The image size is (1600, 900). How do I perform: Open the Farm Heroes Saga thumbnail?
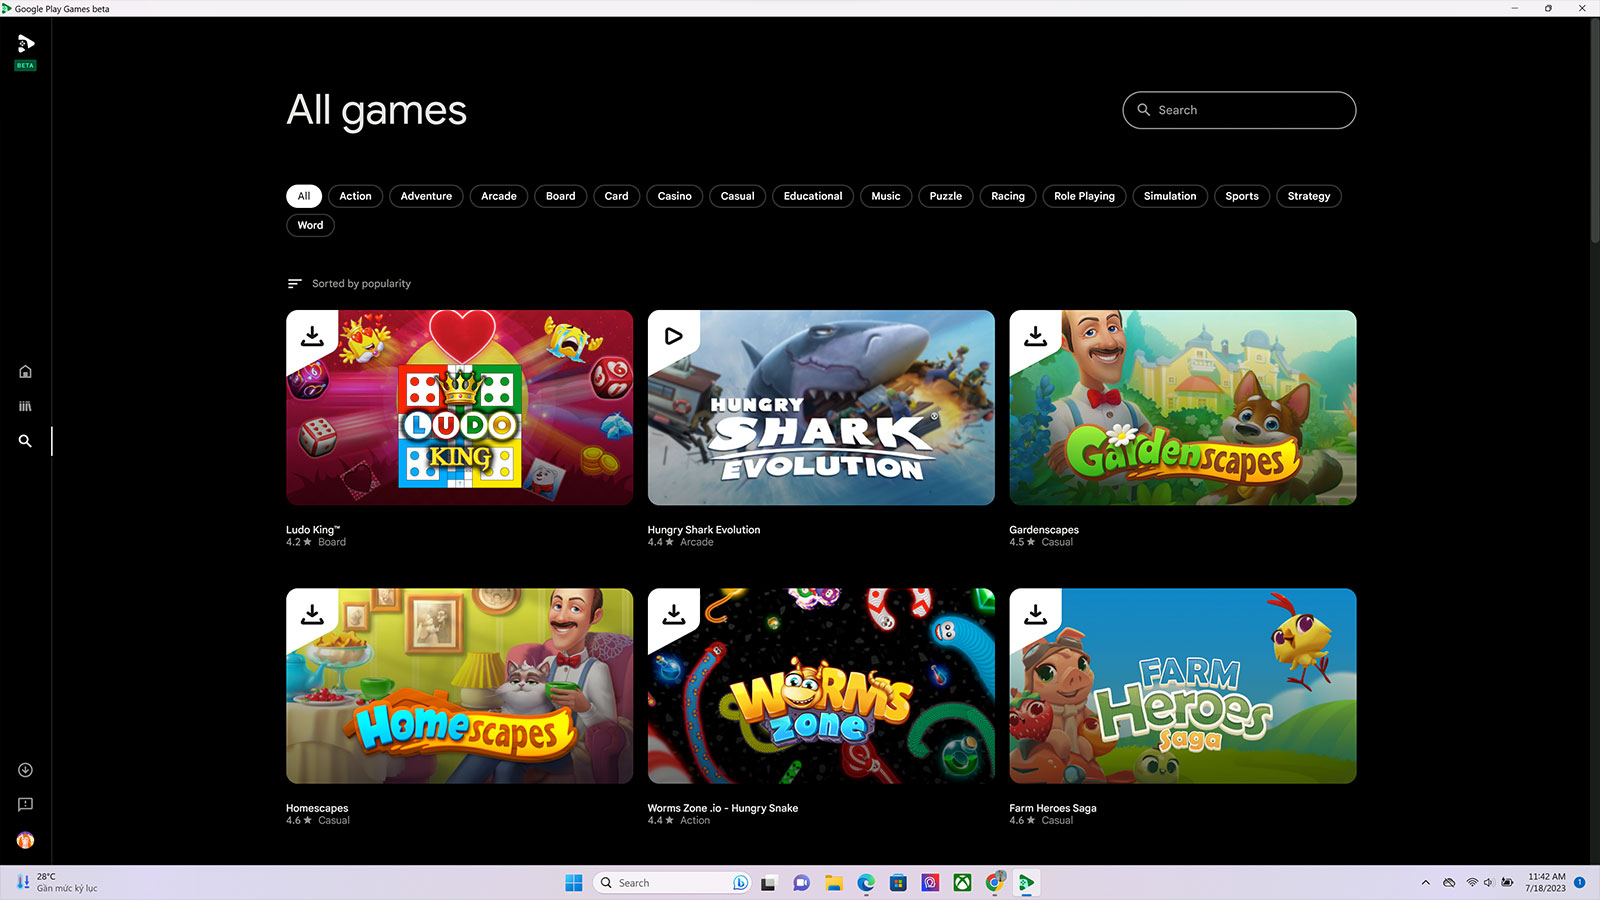[x=1183, y=686]
